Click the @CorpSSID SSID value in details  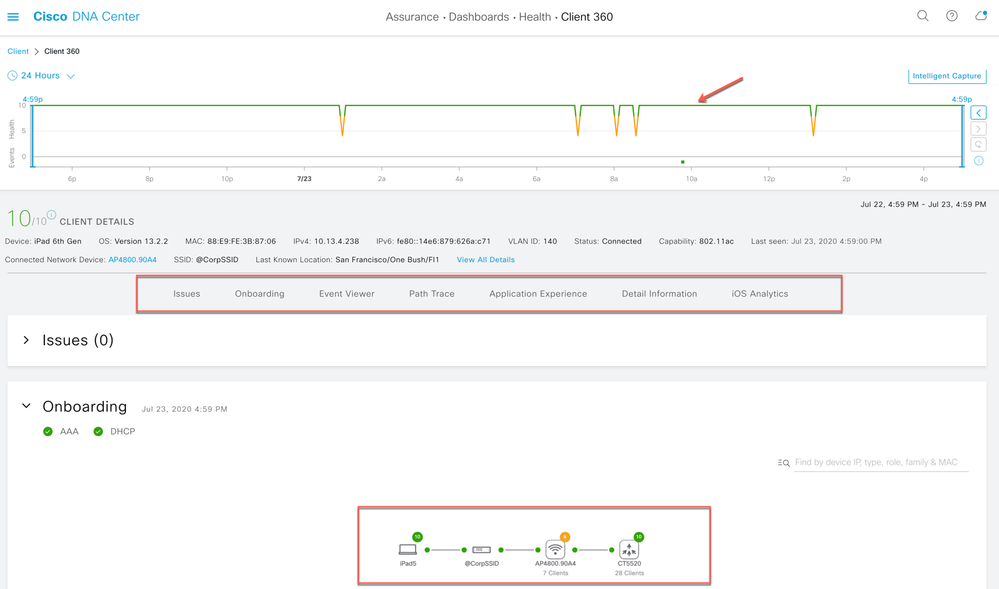(217, 259)
